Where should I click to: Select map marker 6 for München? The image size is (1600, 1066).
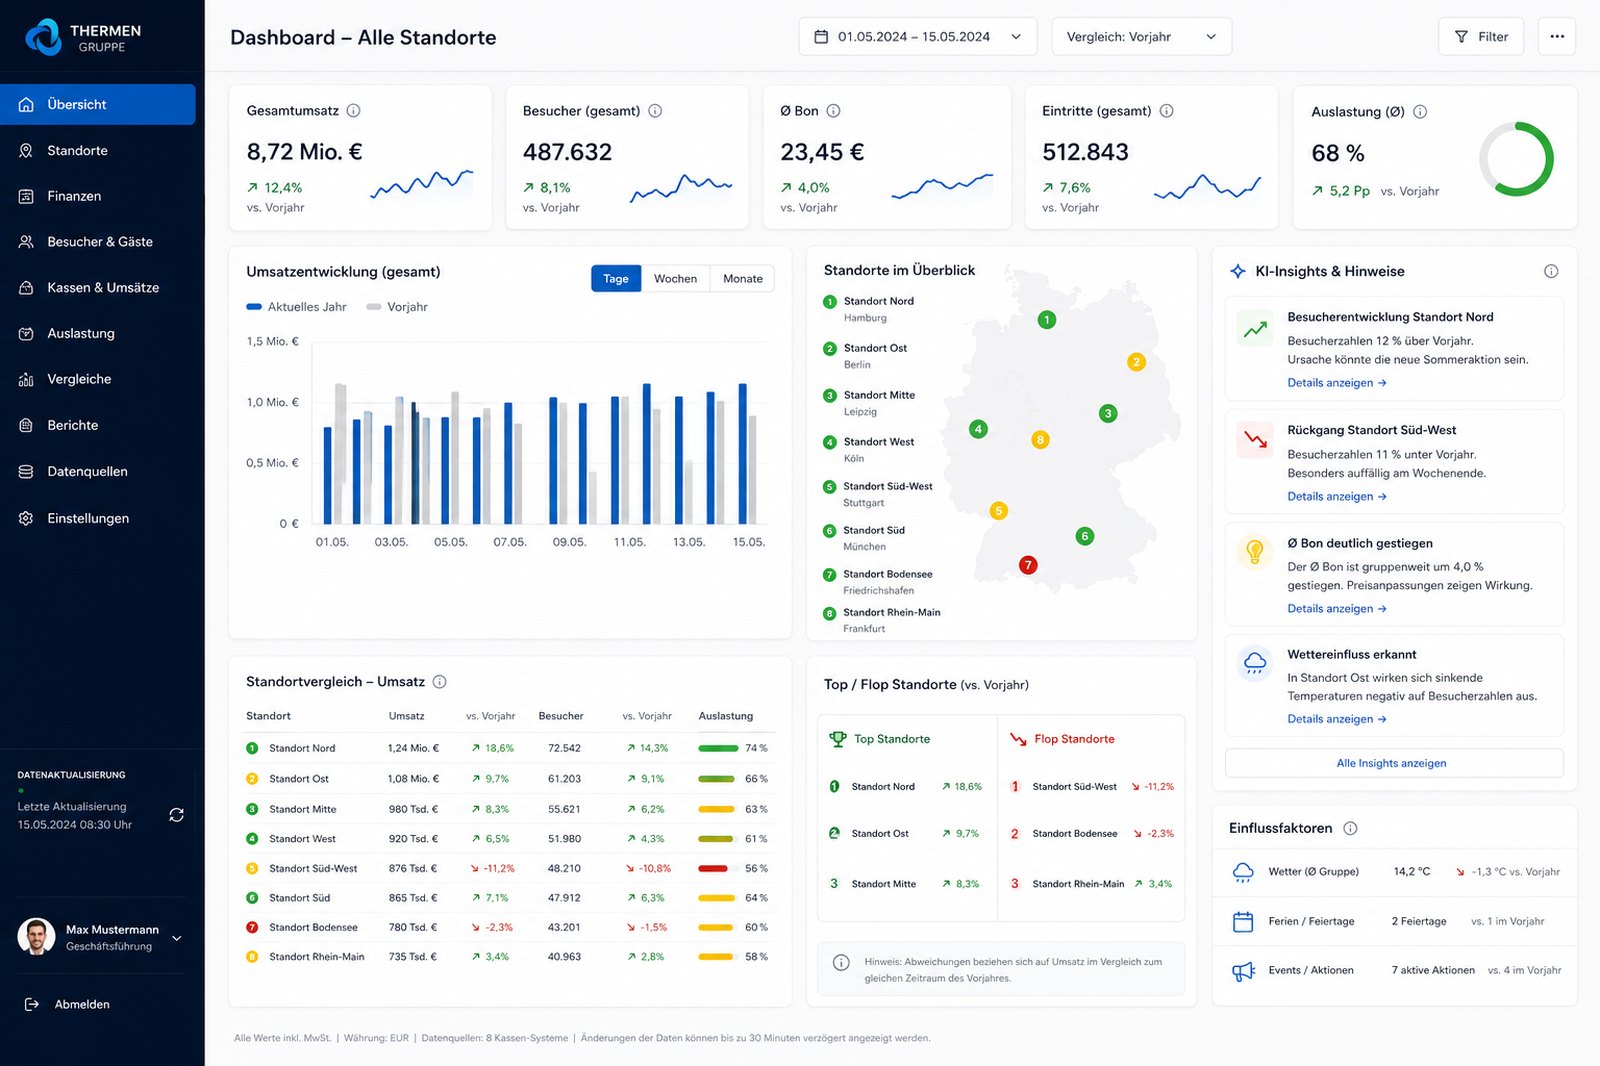click(1084, 536)
